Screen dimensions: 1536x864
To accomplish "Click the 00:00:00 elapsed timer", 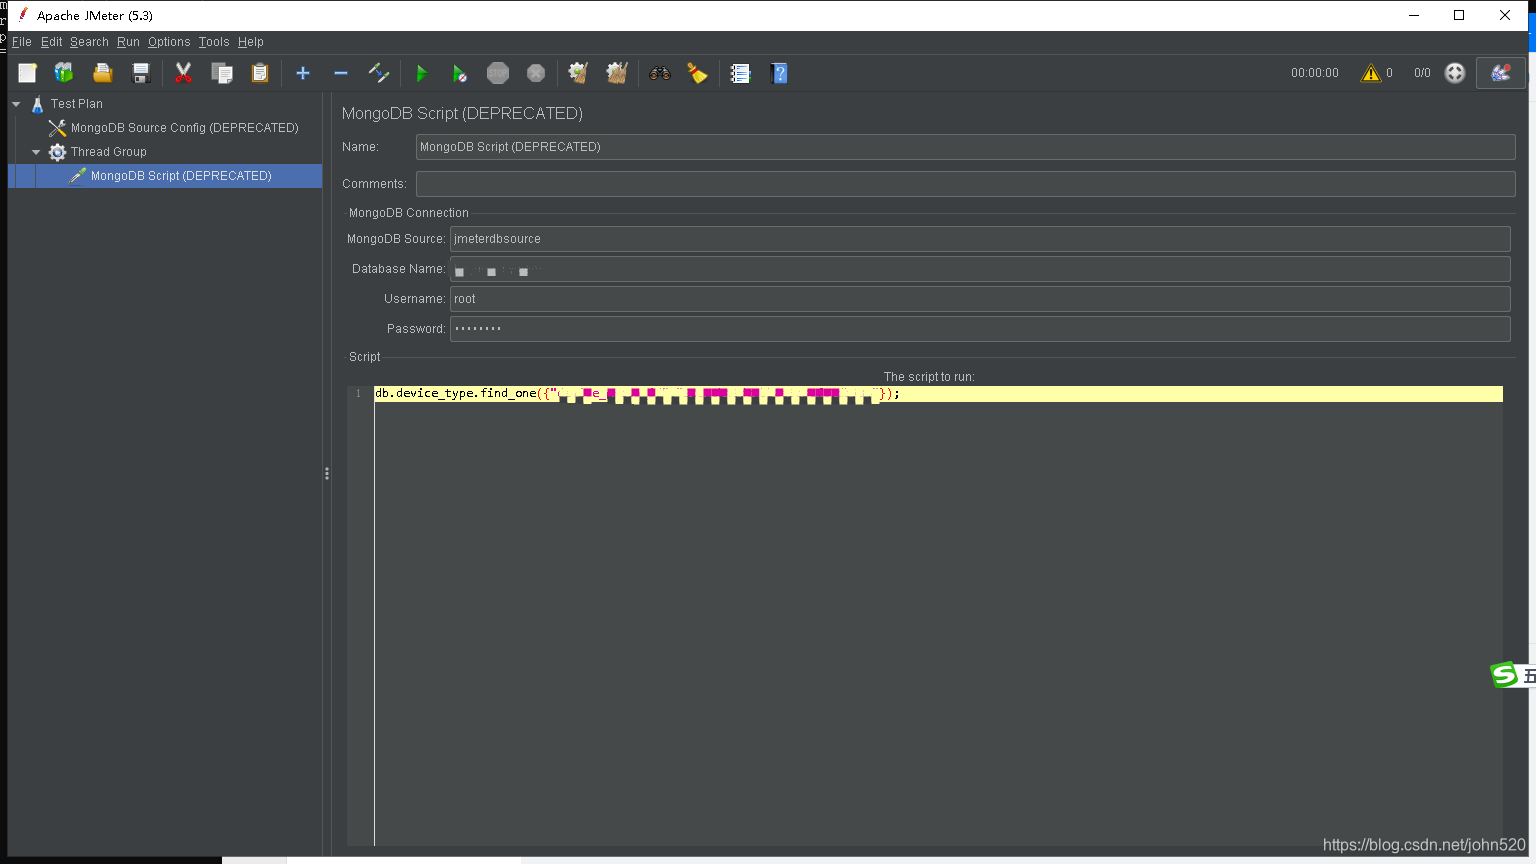I will pos(1314,73).
